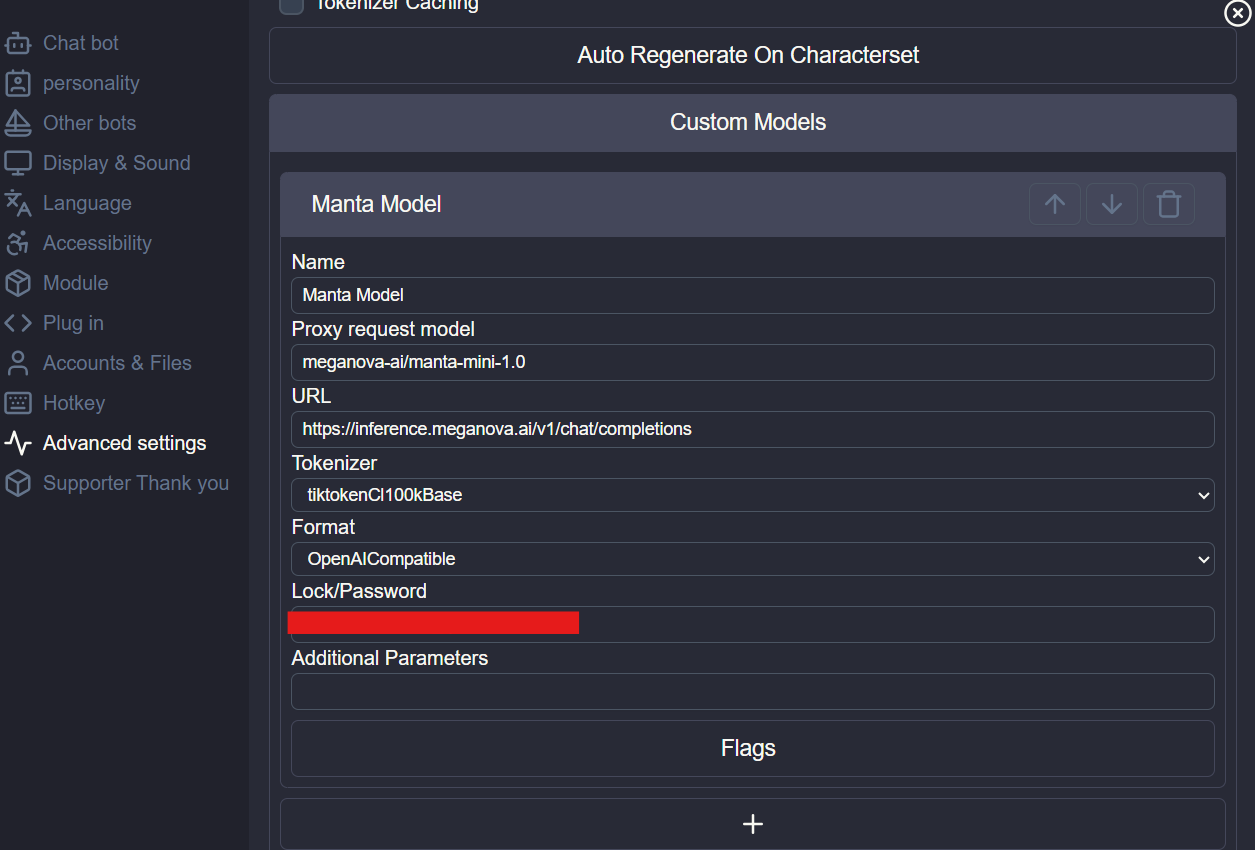Expand the Tokenizer dropdown

pyautogui.click(x=752, y=495)
